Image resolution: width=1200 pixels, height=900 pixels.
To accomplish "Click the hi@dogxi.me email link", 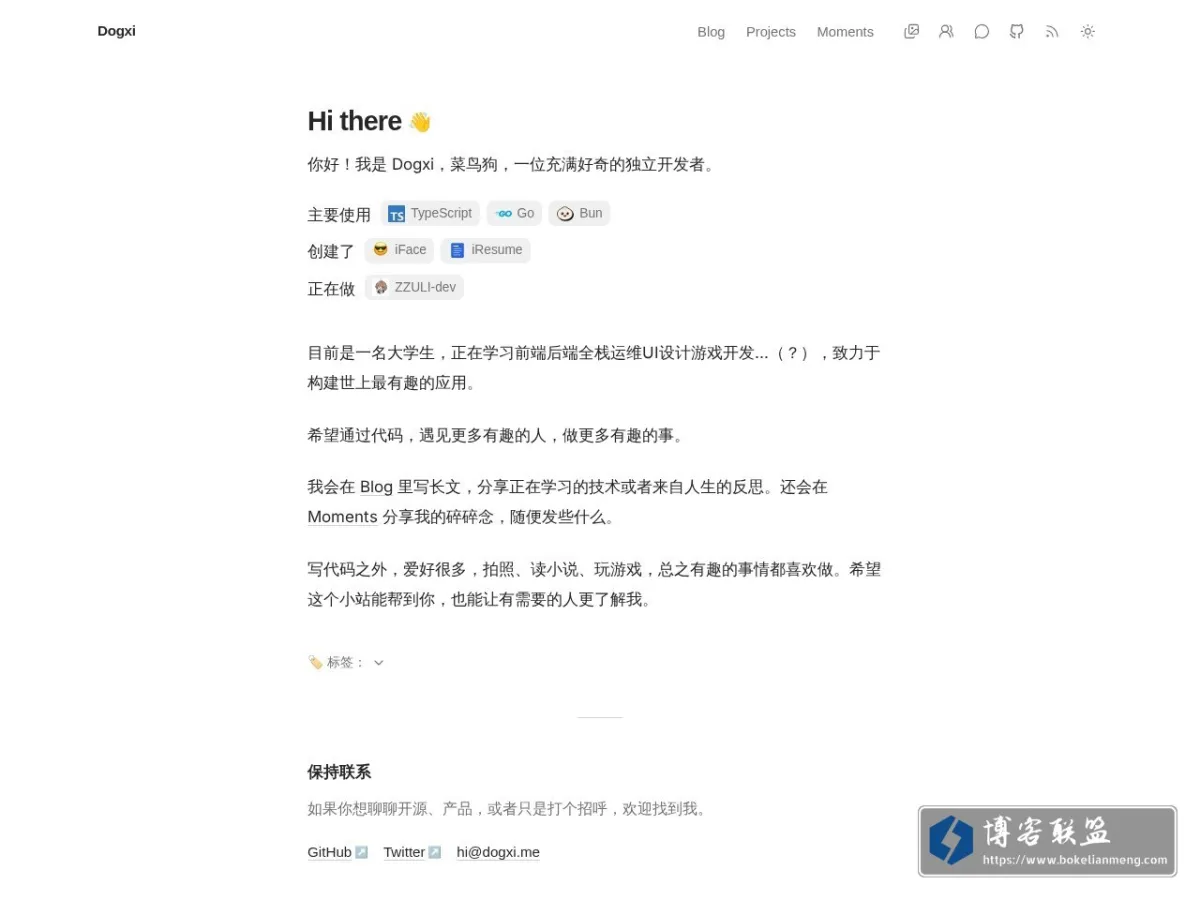I will pyautogui.click(x=498, y=852).
